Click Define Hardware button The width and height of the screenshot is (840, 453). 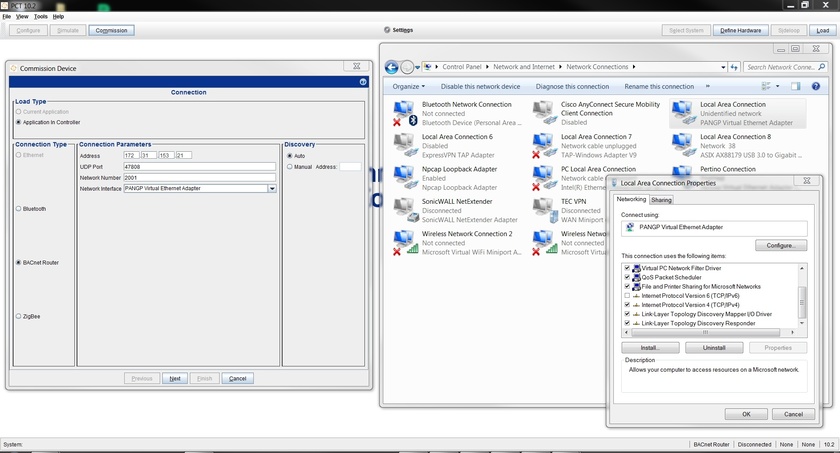pos(740,31)
